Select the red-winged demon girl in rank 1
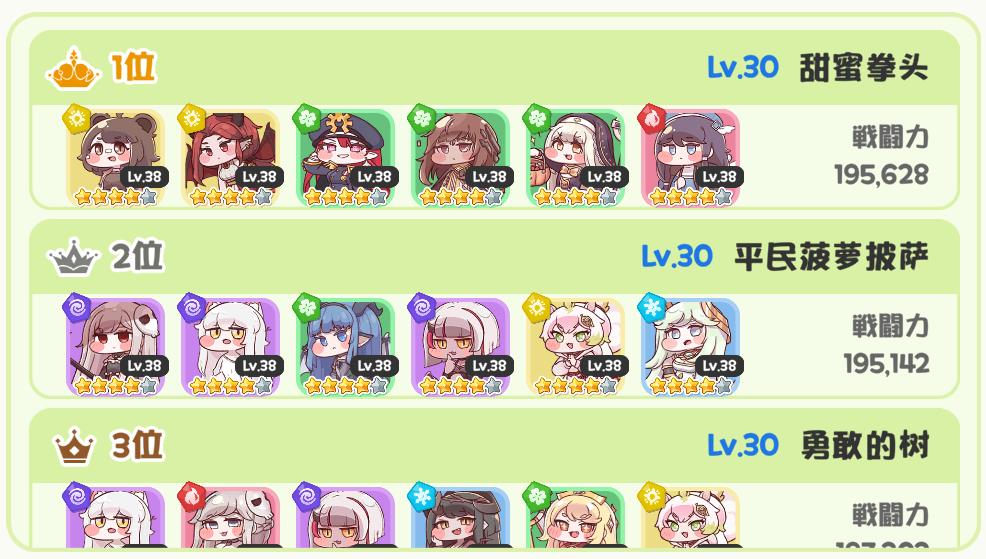 (x=231, y=158)
